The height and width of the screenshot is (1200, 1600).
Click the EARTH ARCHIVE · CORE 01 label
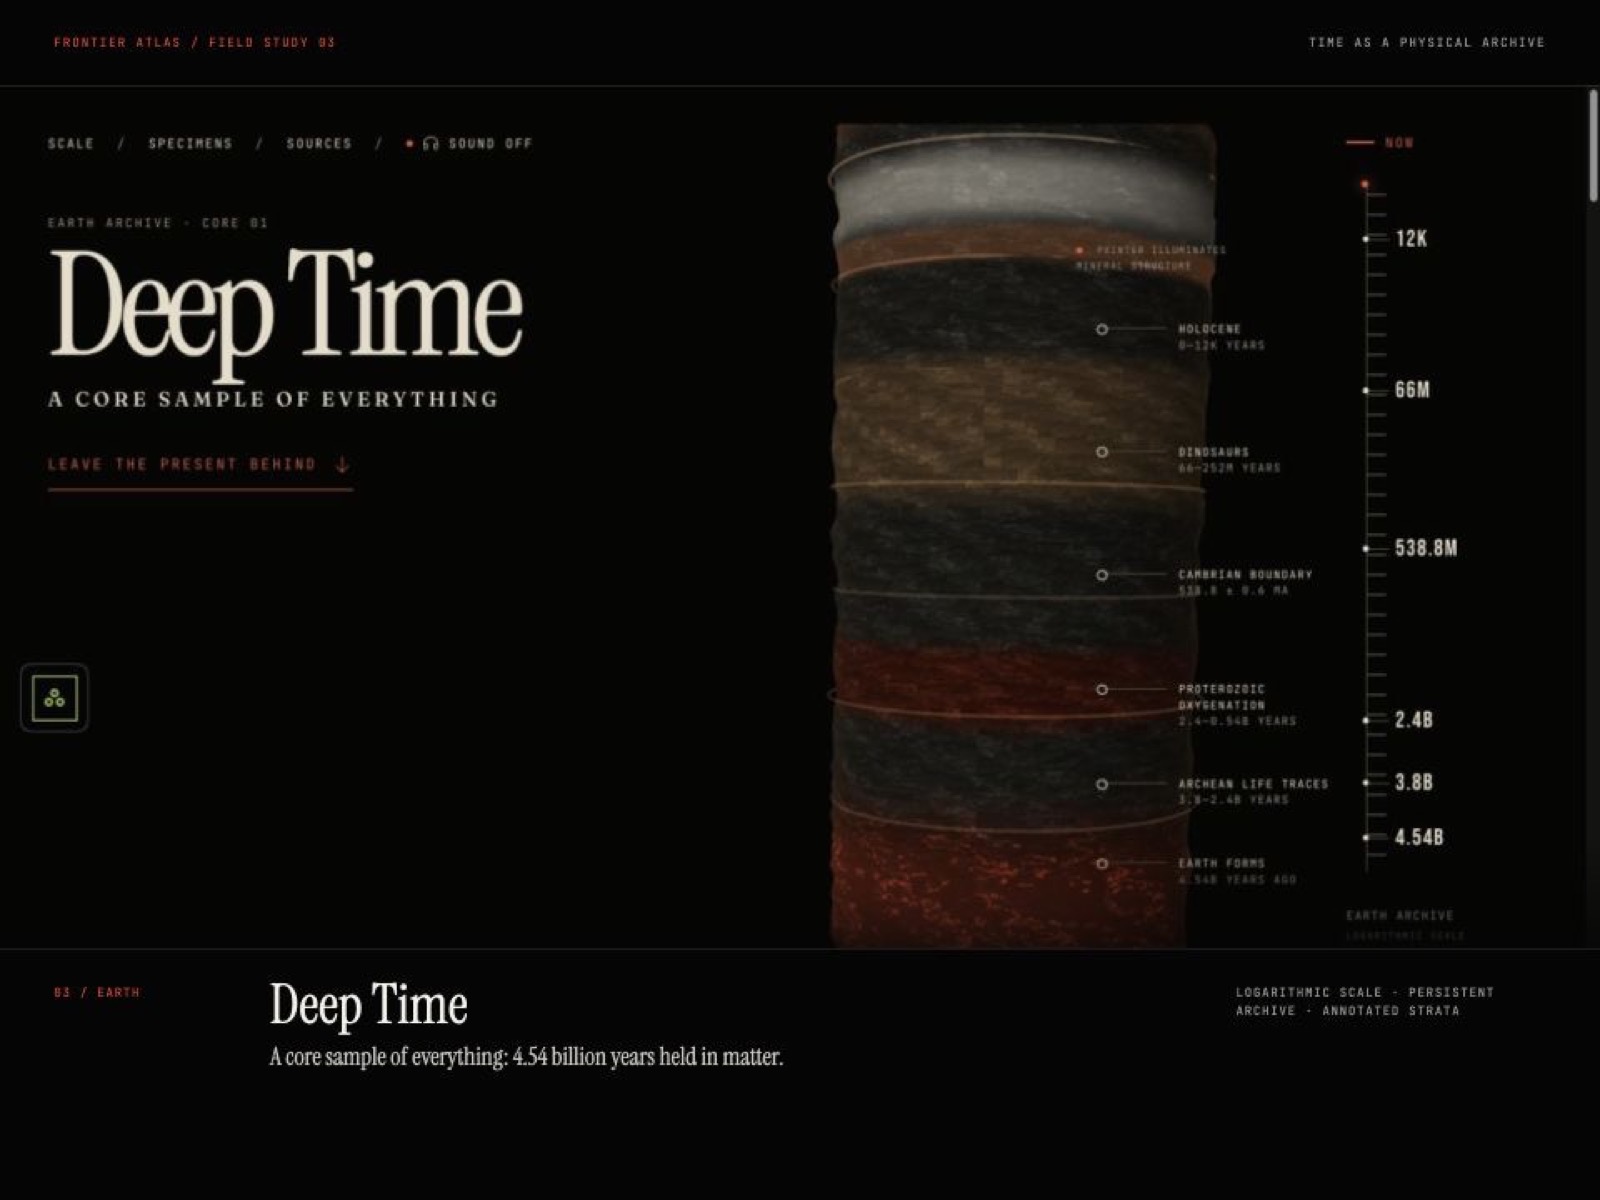(x=158, y=223)
